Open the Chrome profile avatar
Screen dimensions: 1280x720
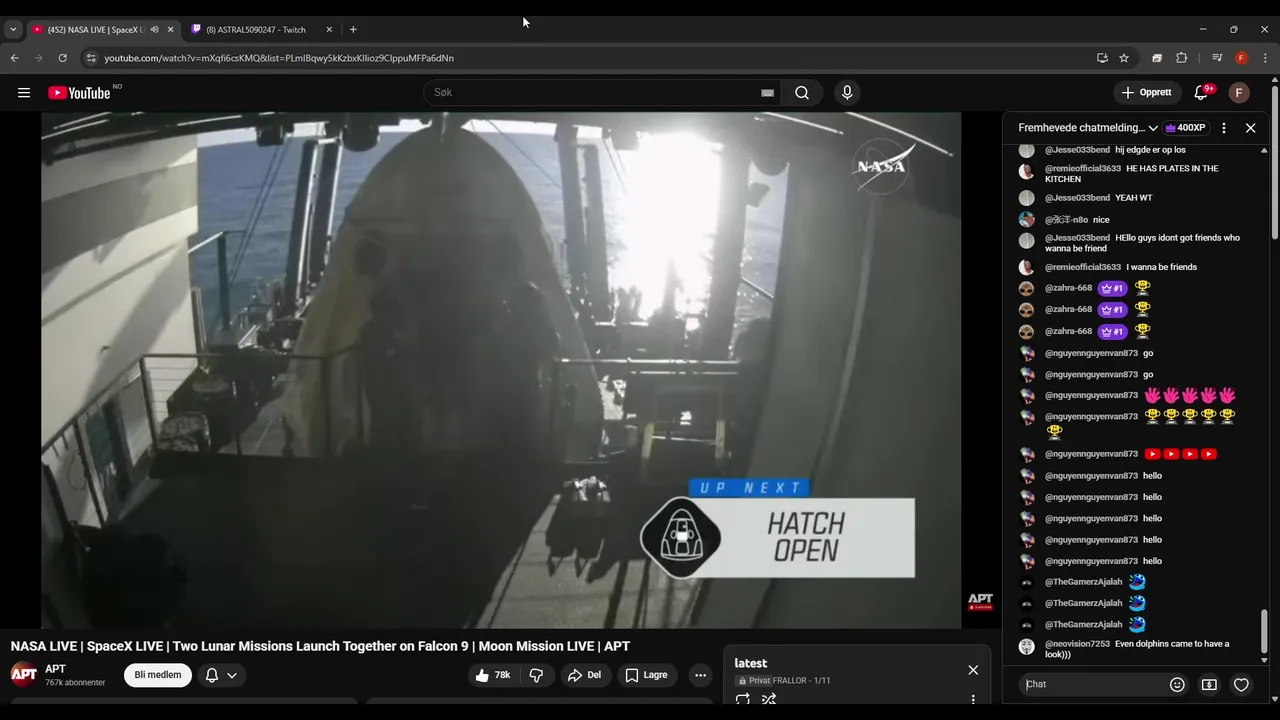click(1241, 58)
